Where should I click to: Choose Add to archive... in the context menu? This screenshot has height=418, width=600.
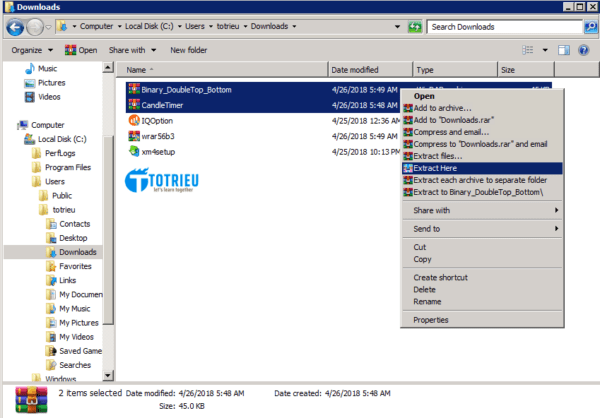click(x=482, y=108)
